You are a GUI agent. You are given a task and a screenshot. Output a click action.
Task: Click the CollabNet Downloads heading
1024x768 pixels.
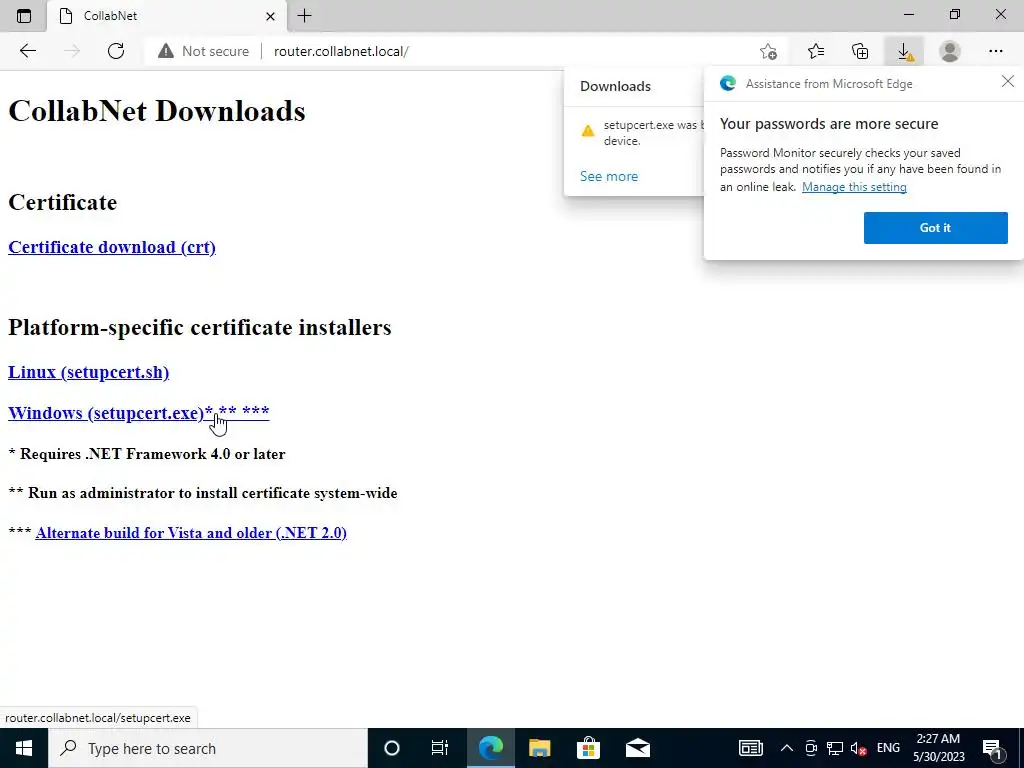157,111
